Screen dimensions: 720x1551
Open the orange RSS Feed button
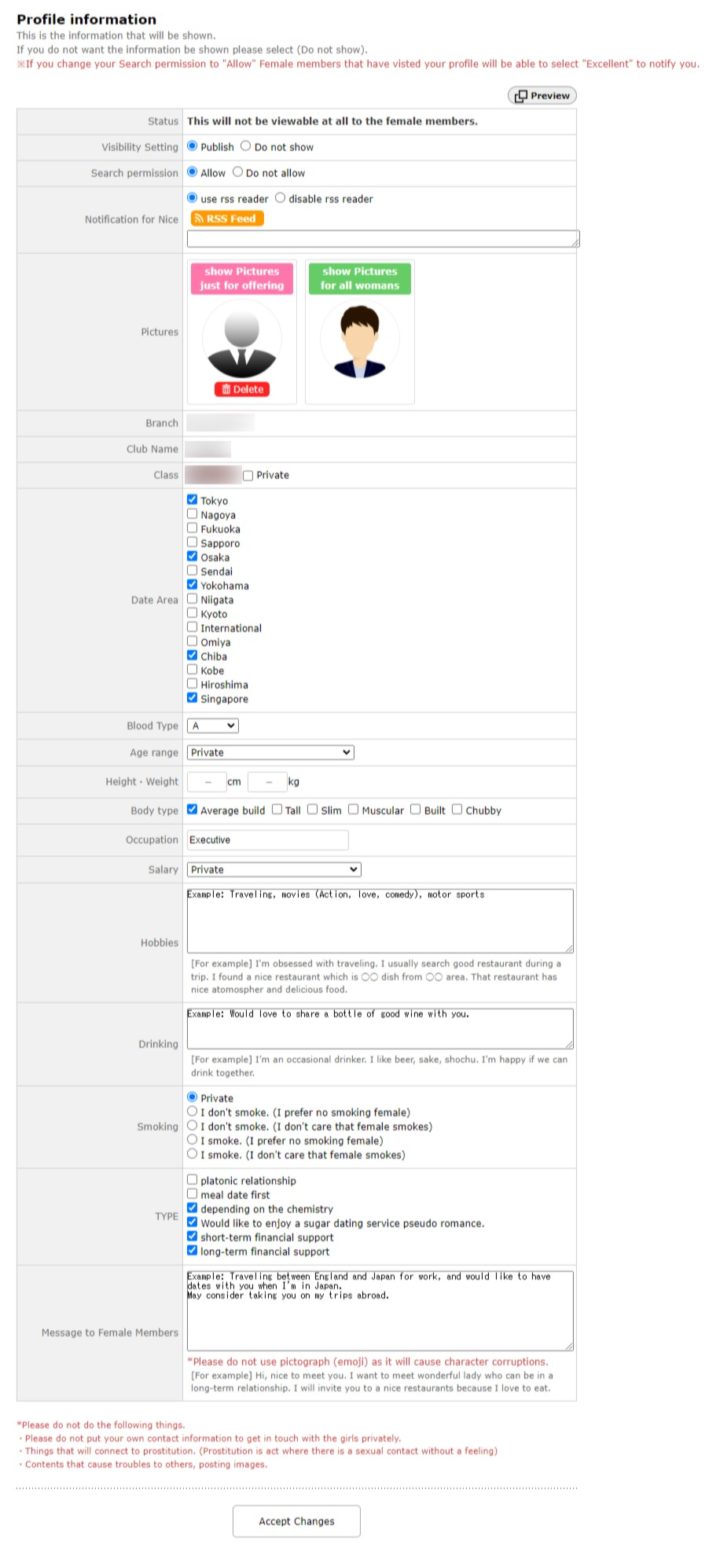[227, 218]
